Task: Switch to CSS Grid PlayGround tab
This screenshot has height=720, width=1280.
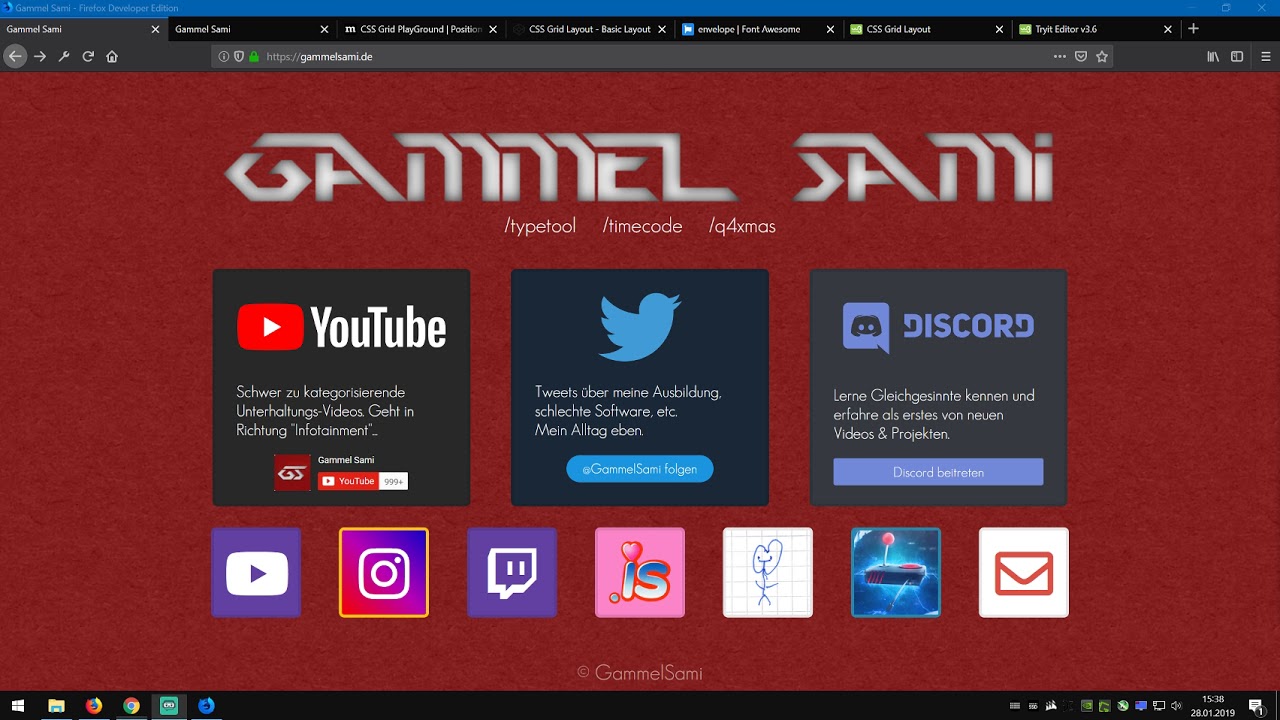Action: tap(420, 29)
